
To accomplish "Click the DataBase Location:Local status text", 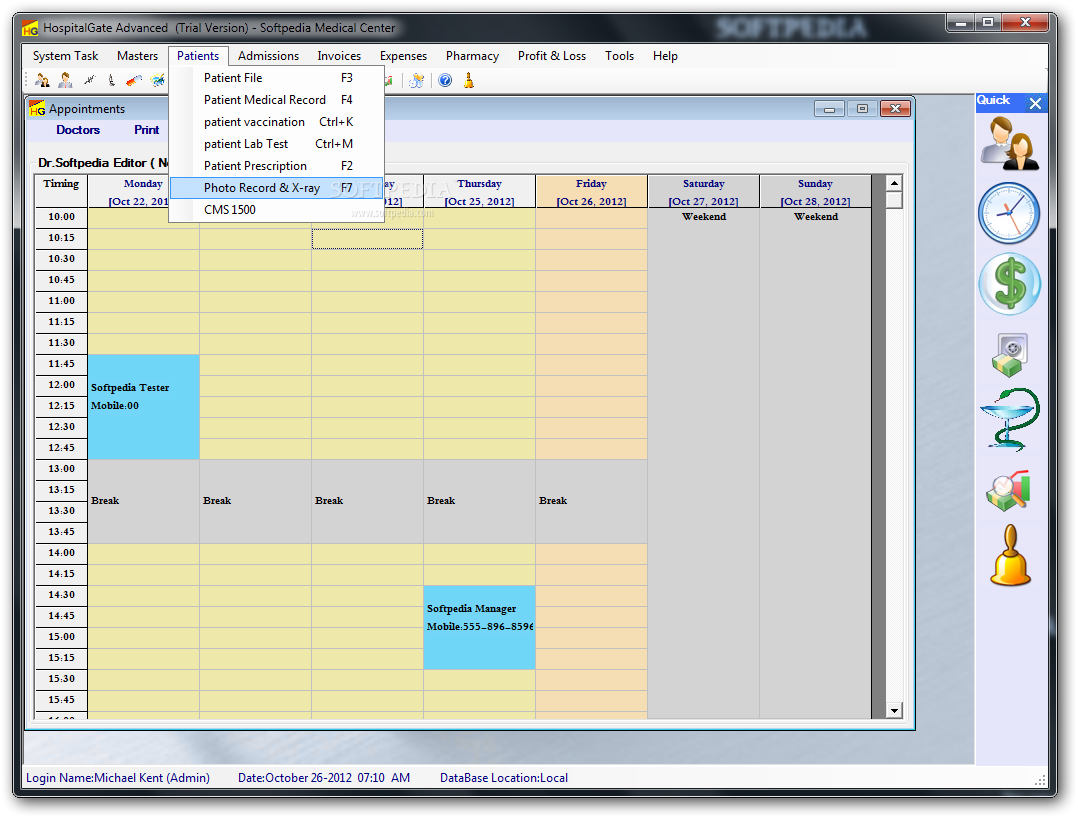I will 504,778.
